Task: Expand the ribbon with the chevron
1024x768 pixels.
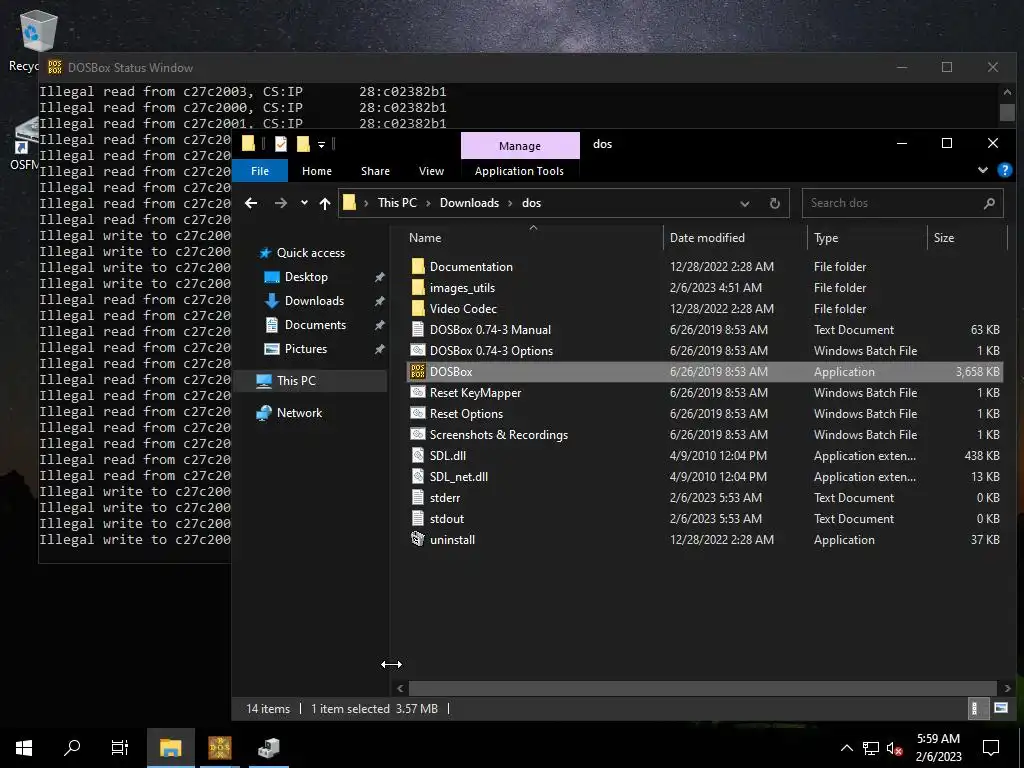Action: click(x=983, y=170)
